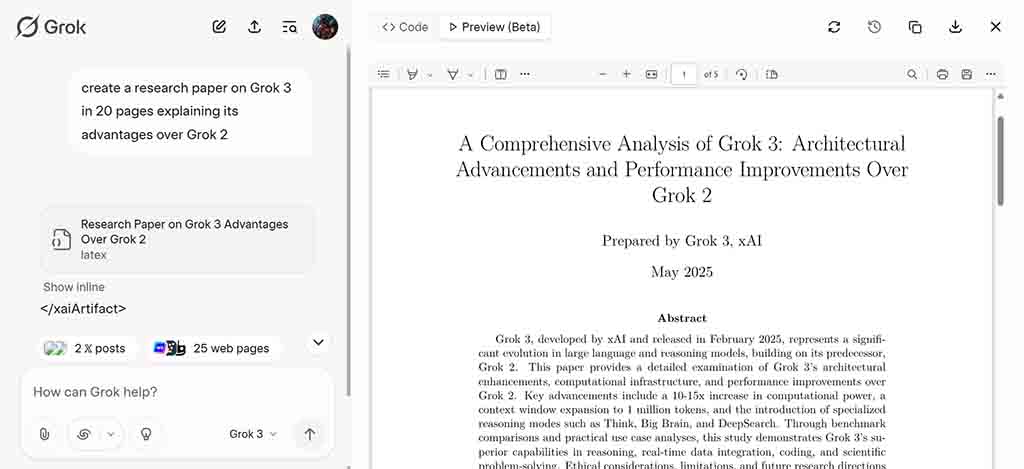Click the '</xaiArtifact>' text

pyautogui.click(x=83, y=309)
